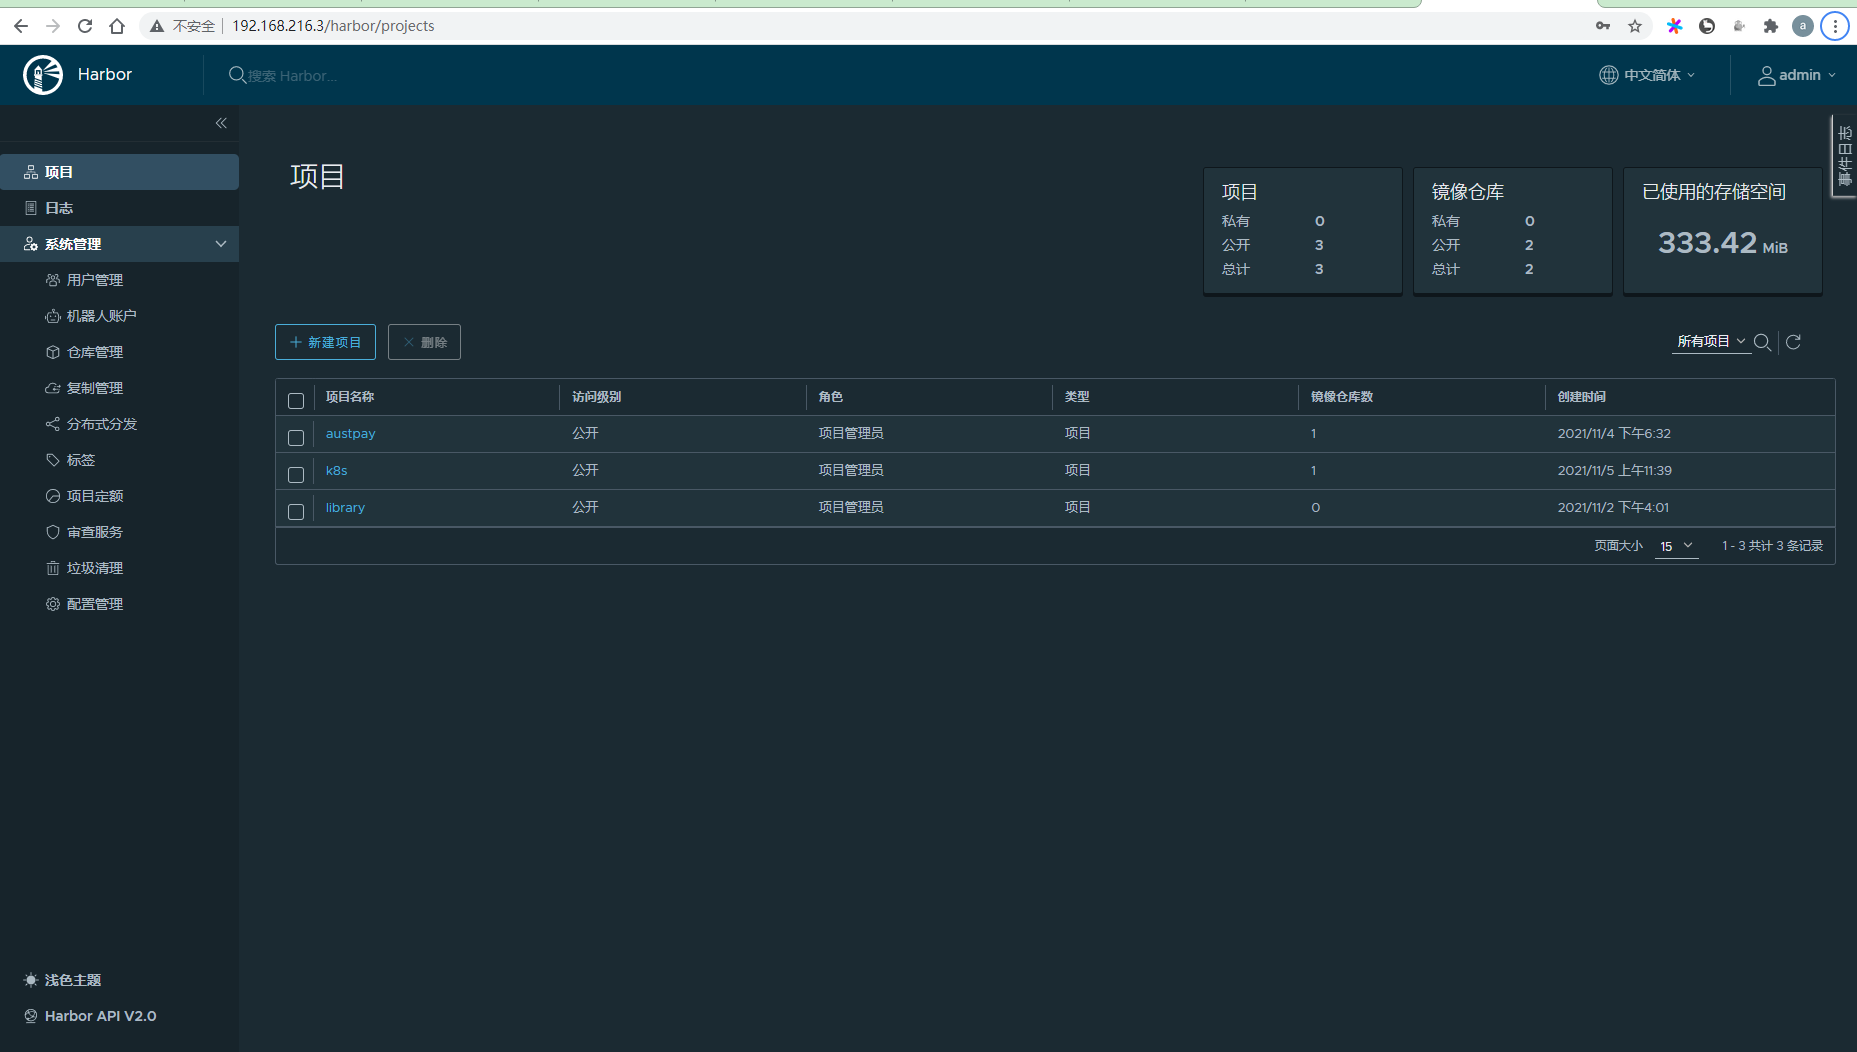
Task: Click the saved password key icon
Action: coord(1603,26)
